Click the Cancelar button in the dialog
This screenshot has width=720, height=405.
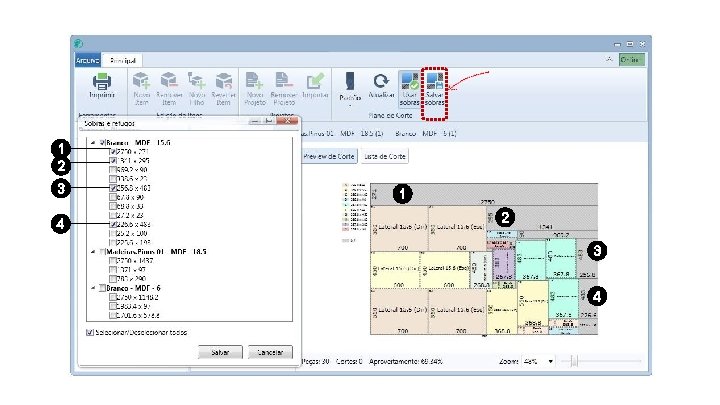coord(270,352)
